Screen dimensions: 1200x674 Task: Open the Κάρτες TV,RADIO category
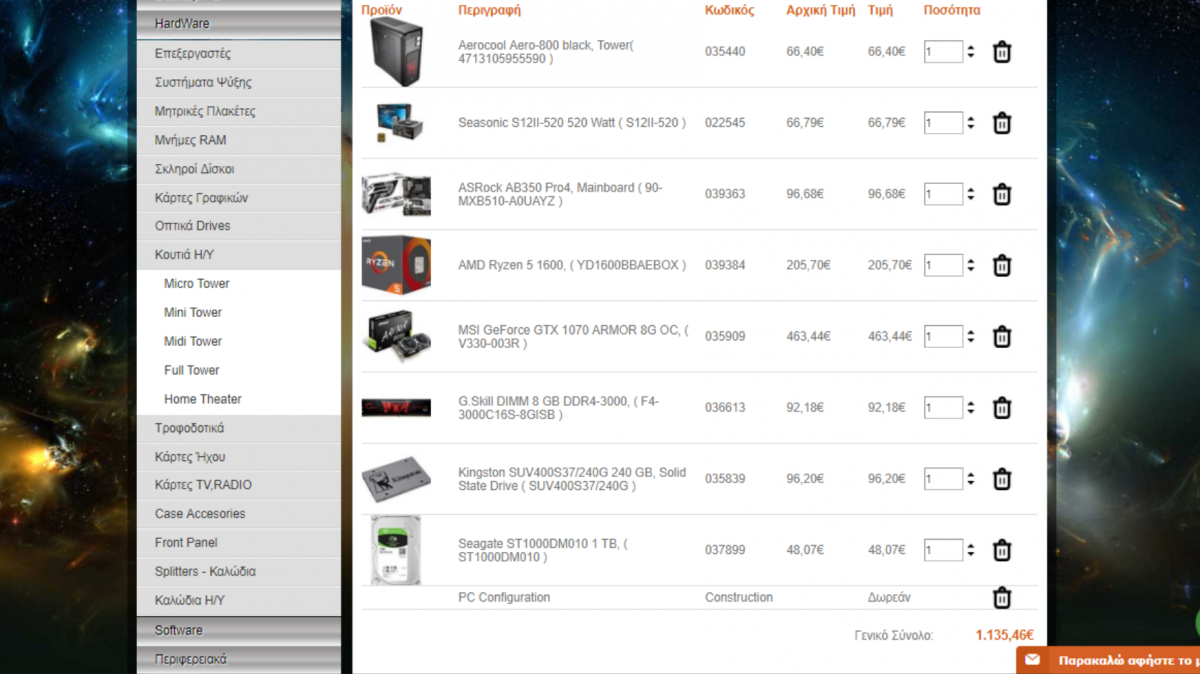(239, 485)
